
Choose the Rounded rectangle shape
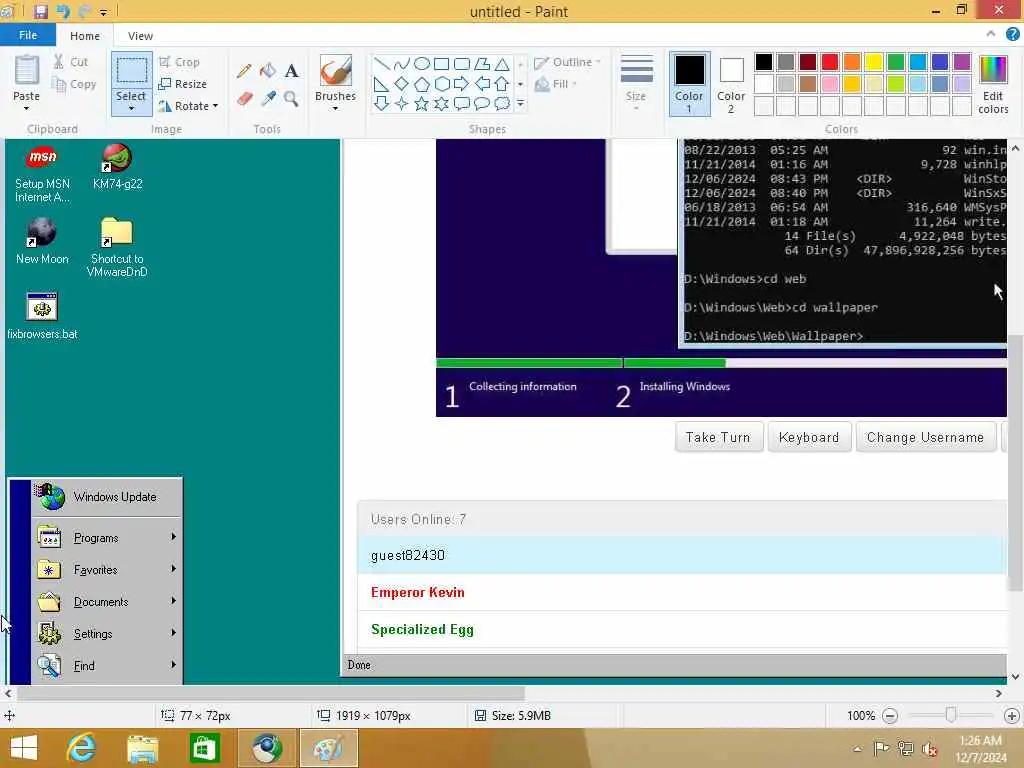(462, 63)
